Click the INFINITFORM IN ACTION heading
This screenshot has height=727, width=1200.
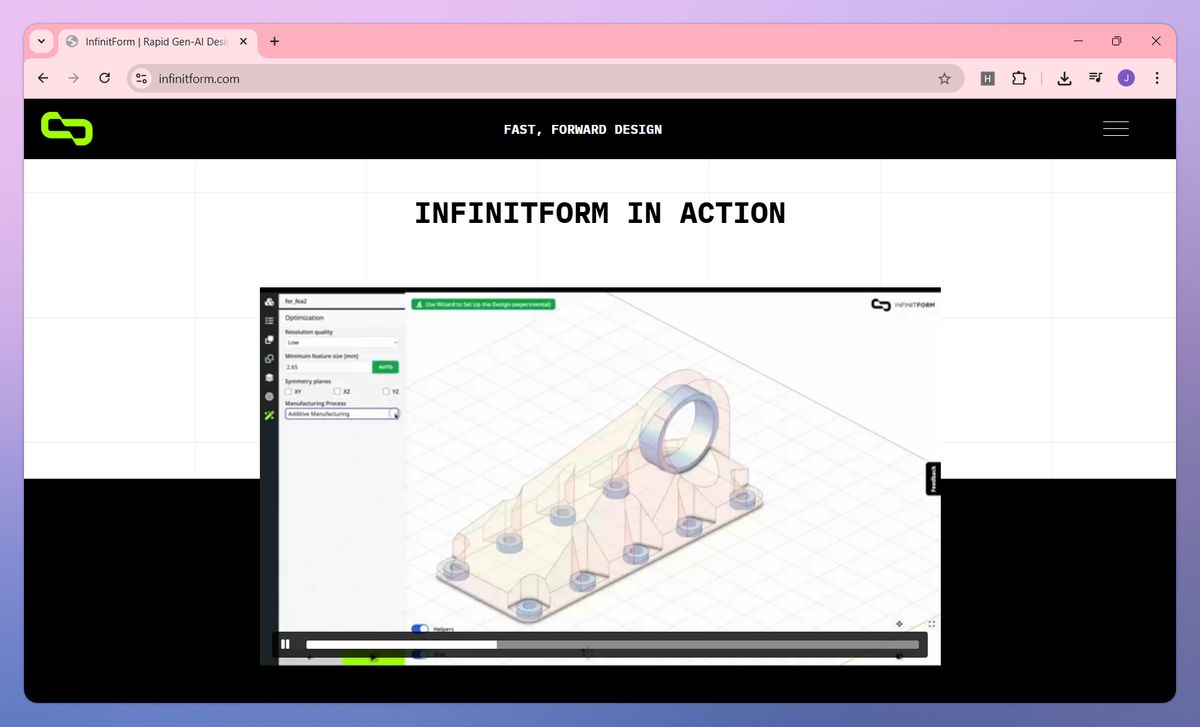coord(600,213)
